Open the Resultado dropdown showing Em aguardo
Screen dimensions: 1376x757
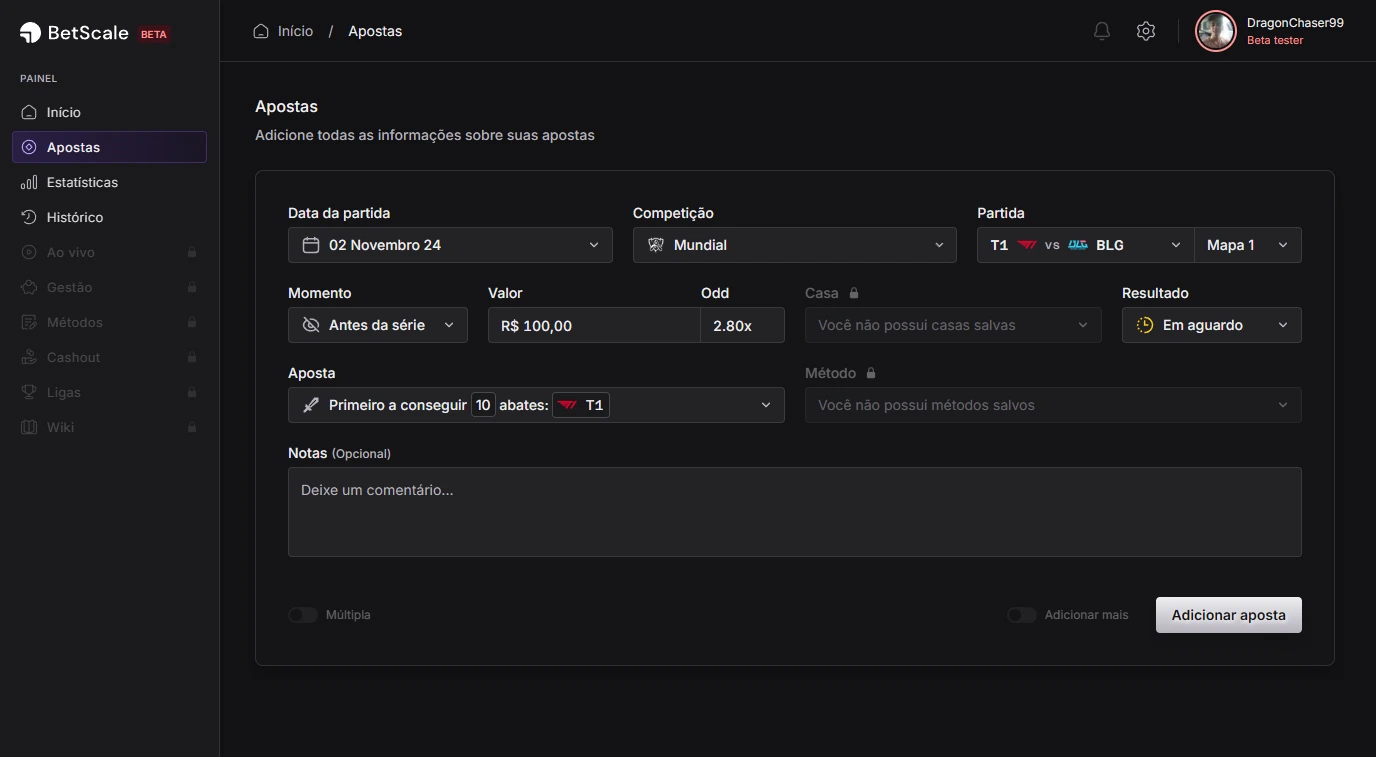pos(1211,324)
